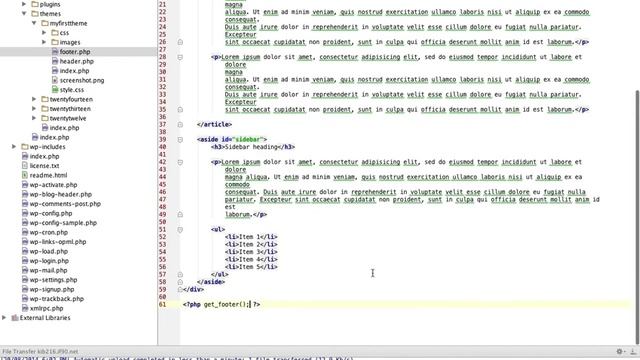Open wp-mail.php file
The width and height of the screenshot is (640, 360).
48,270
